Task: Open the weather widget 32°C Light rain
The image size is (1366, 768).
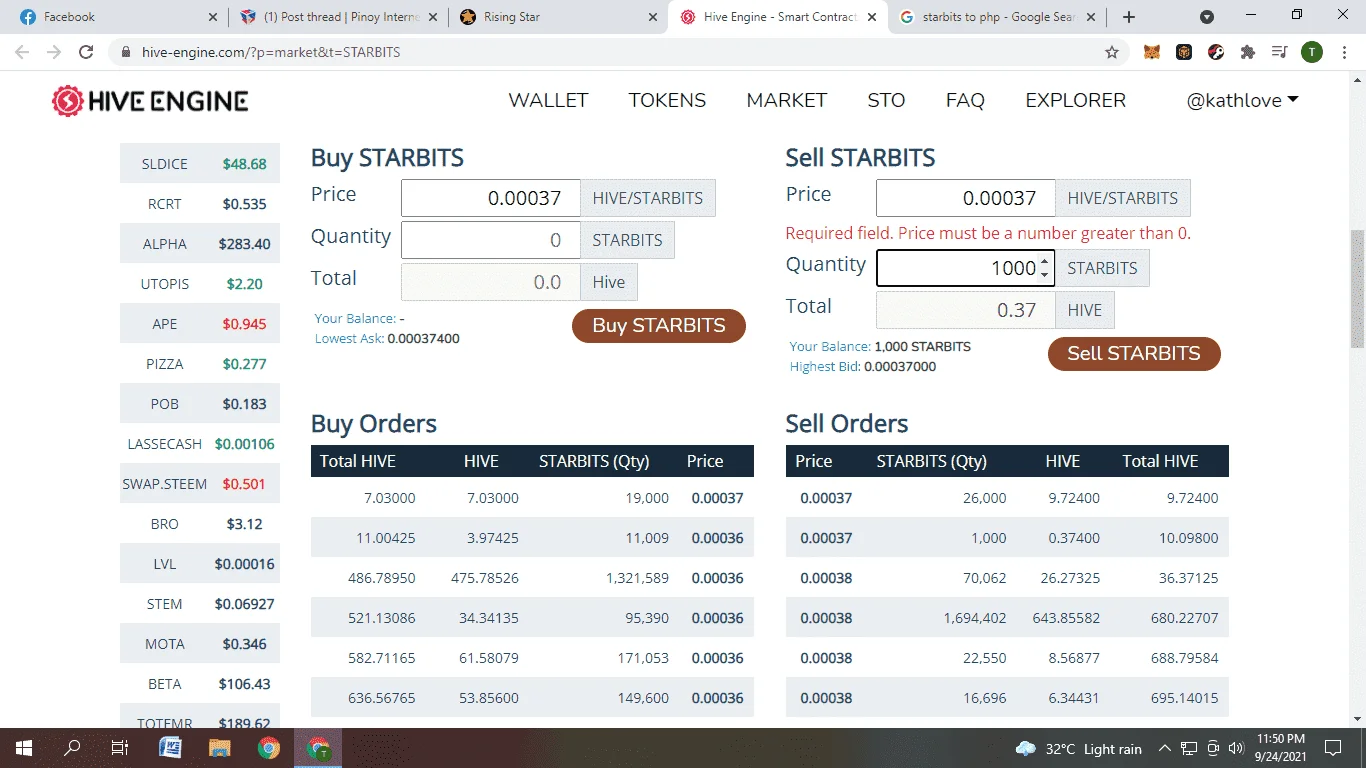Action: point(1078,748)
